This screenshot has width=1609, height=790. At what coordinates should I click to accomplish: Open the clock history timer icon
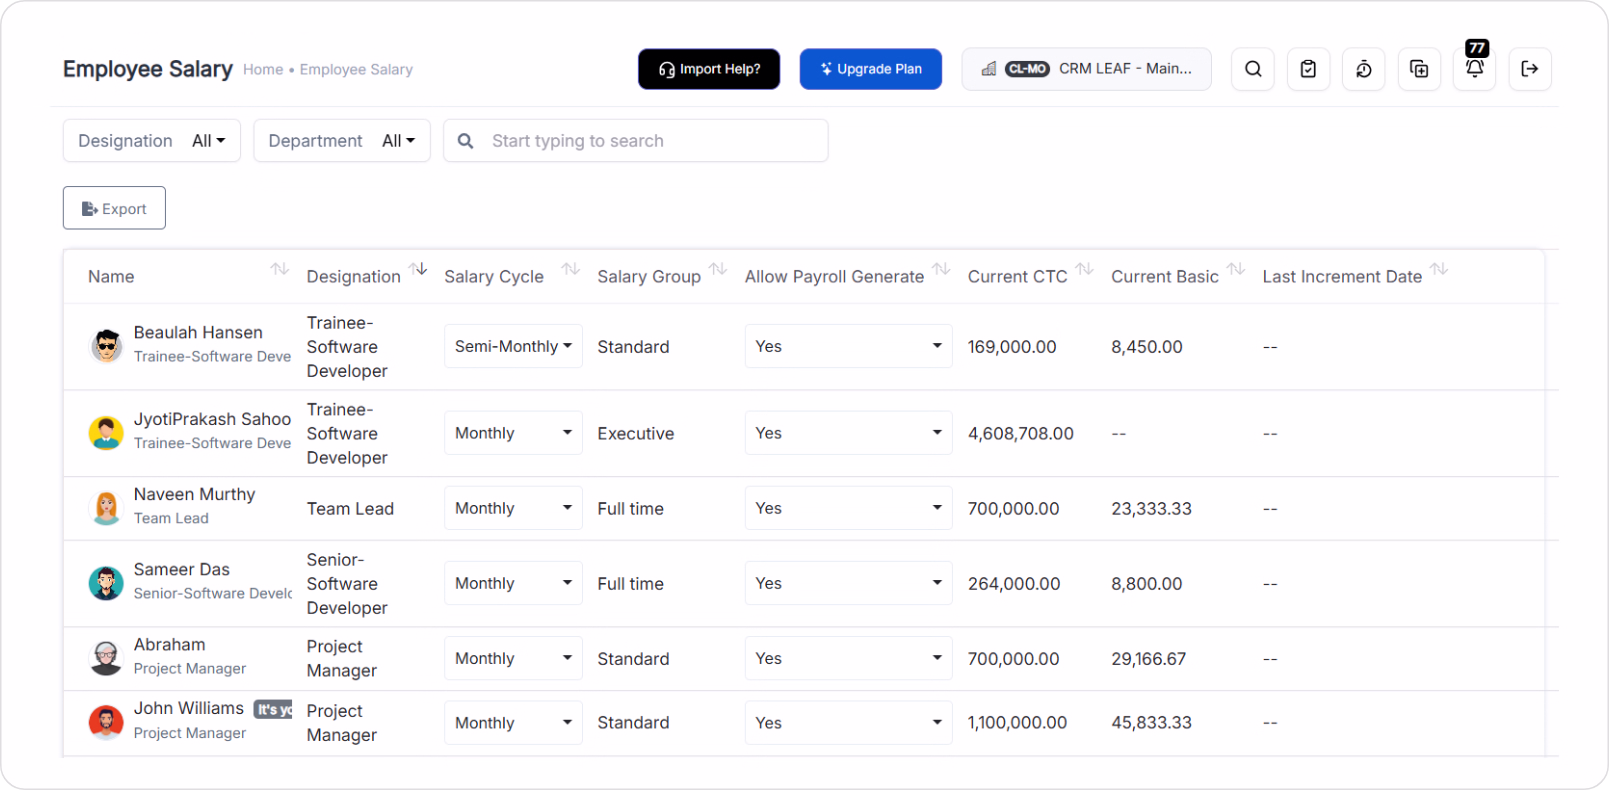[x=1364, y=69]
